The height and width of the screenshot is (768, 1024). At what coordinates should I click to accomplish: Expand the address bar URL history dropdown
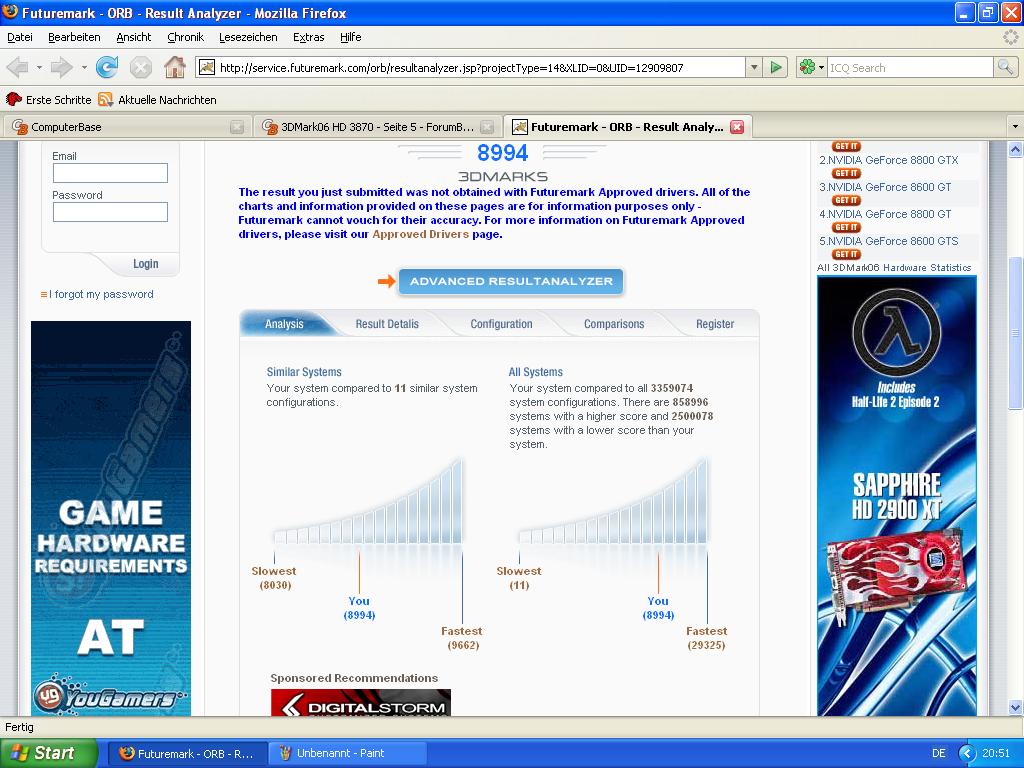754,67
